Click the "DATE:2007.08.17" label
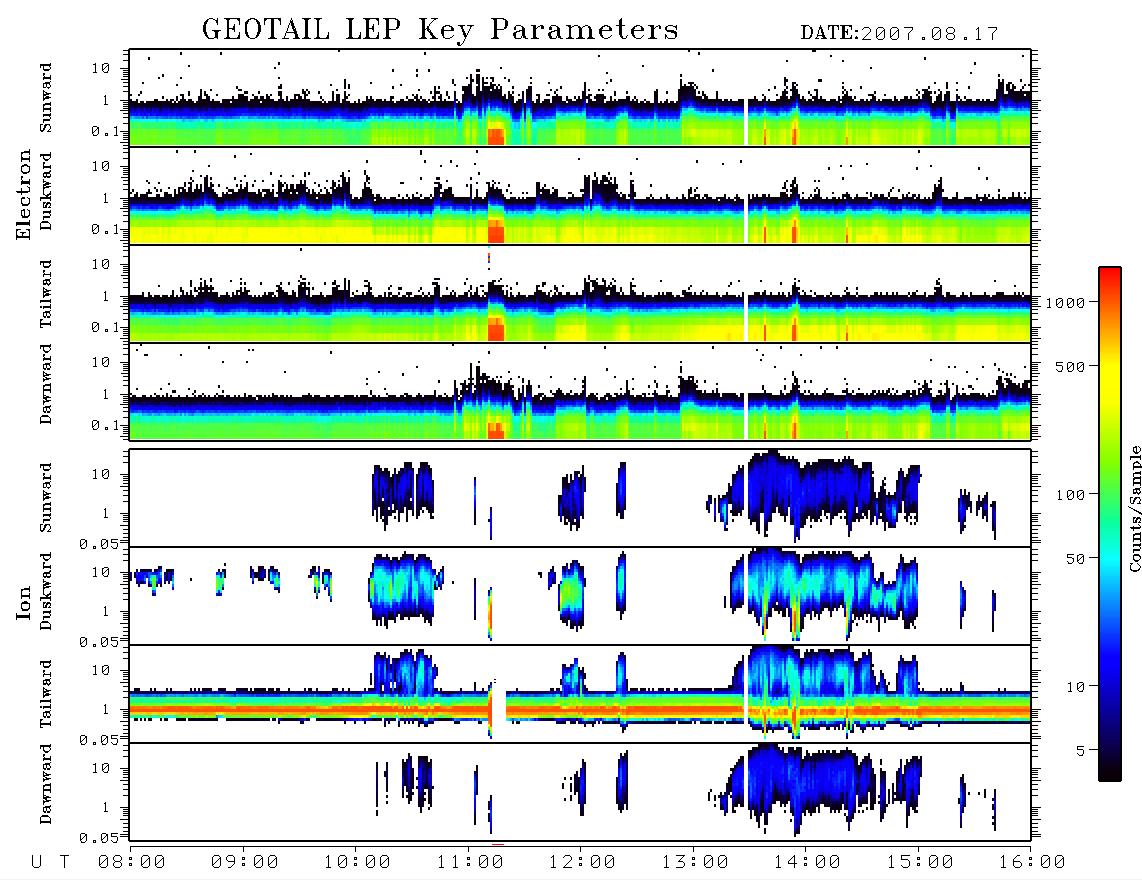The height and width of the screenshot is (880, 1142). click(899, 33)
